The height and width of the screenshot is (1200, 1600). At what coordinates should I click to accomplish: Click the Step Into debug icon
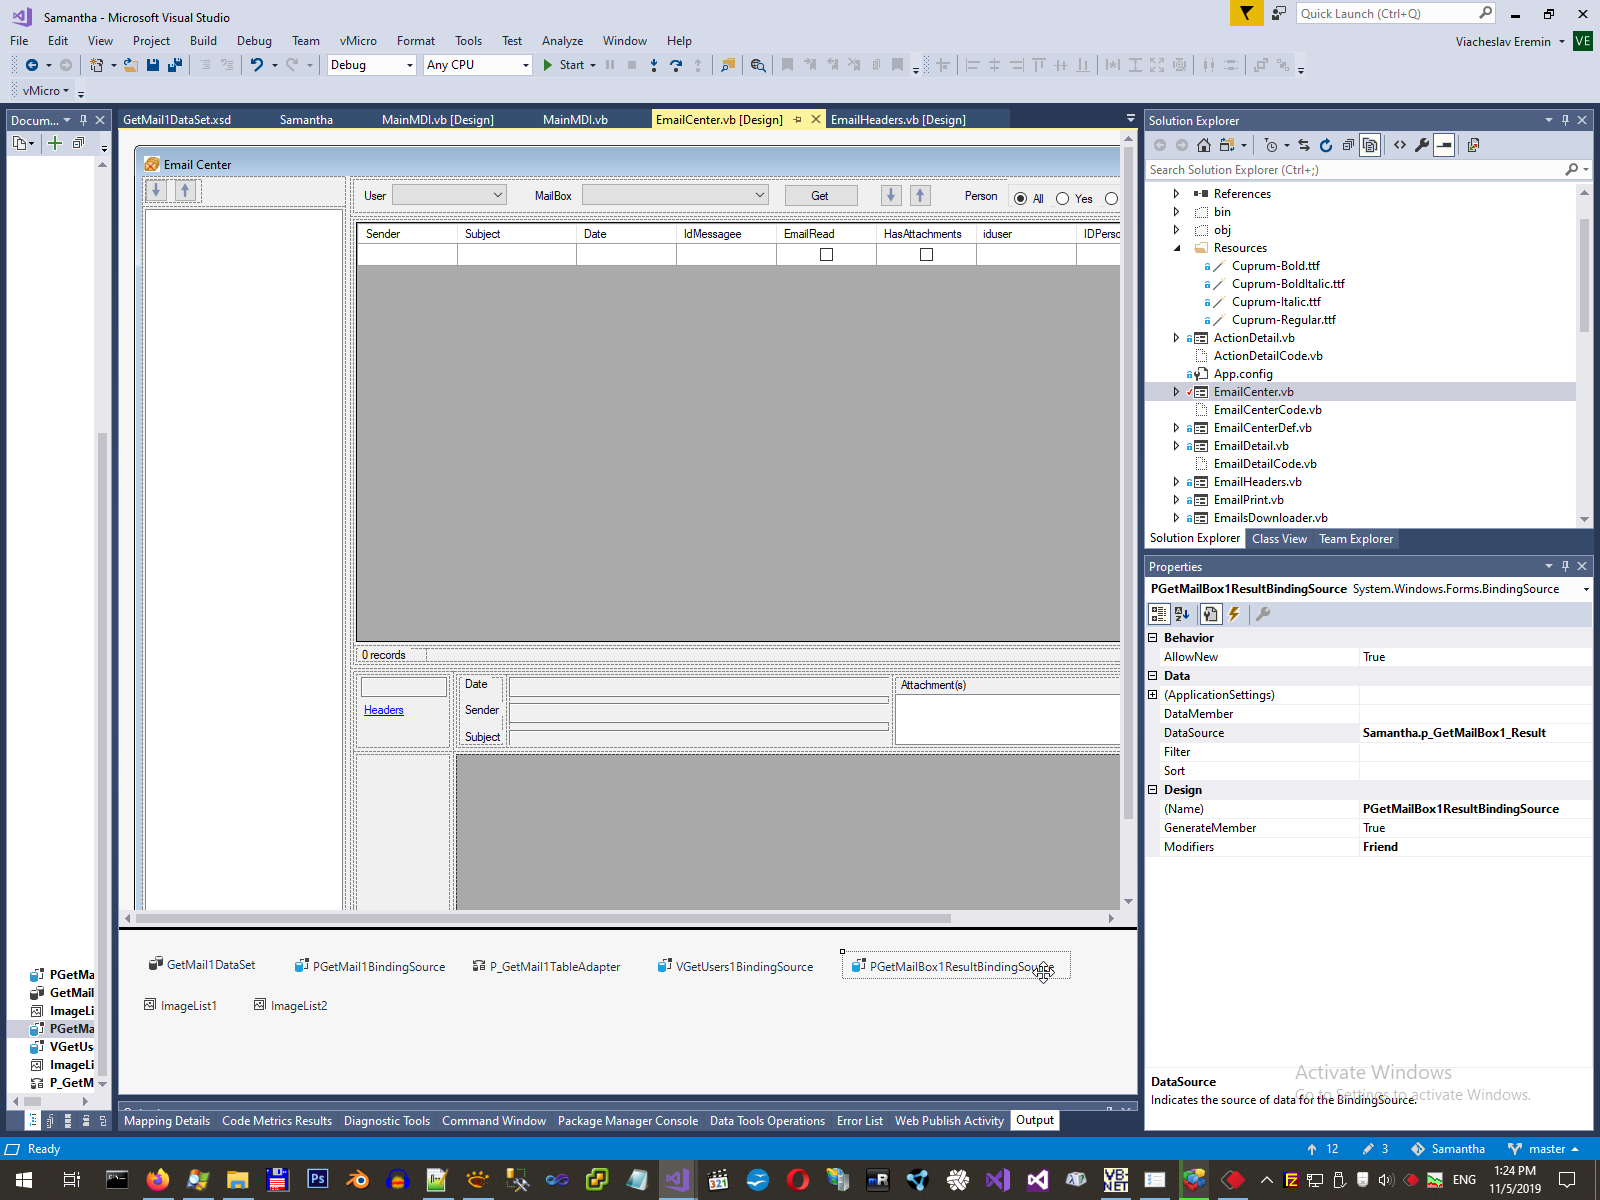[x=654, y=65]
